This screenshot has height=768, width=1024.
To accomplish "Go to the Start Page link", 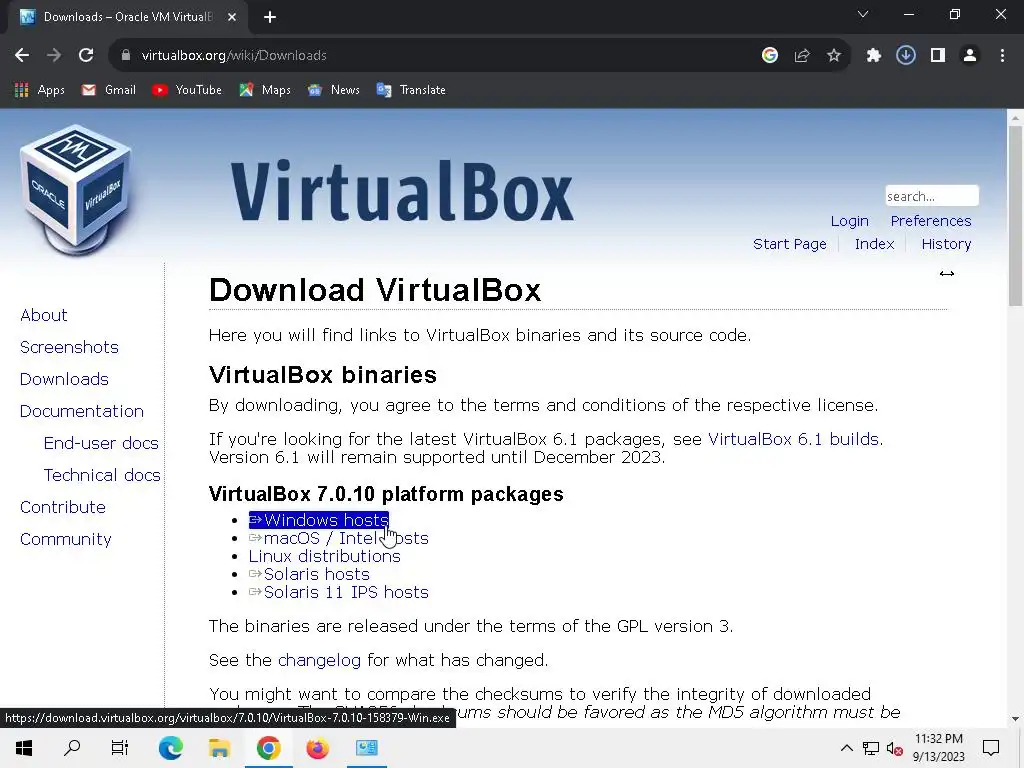I will tap(790, 244).
